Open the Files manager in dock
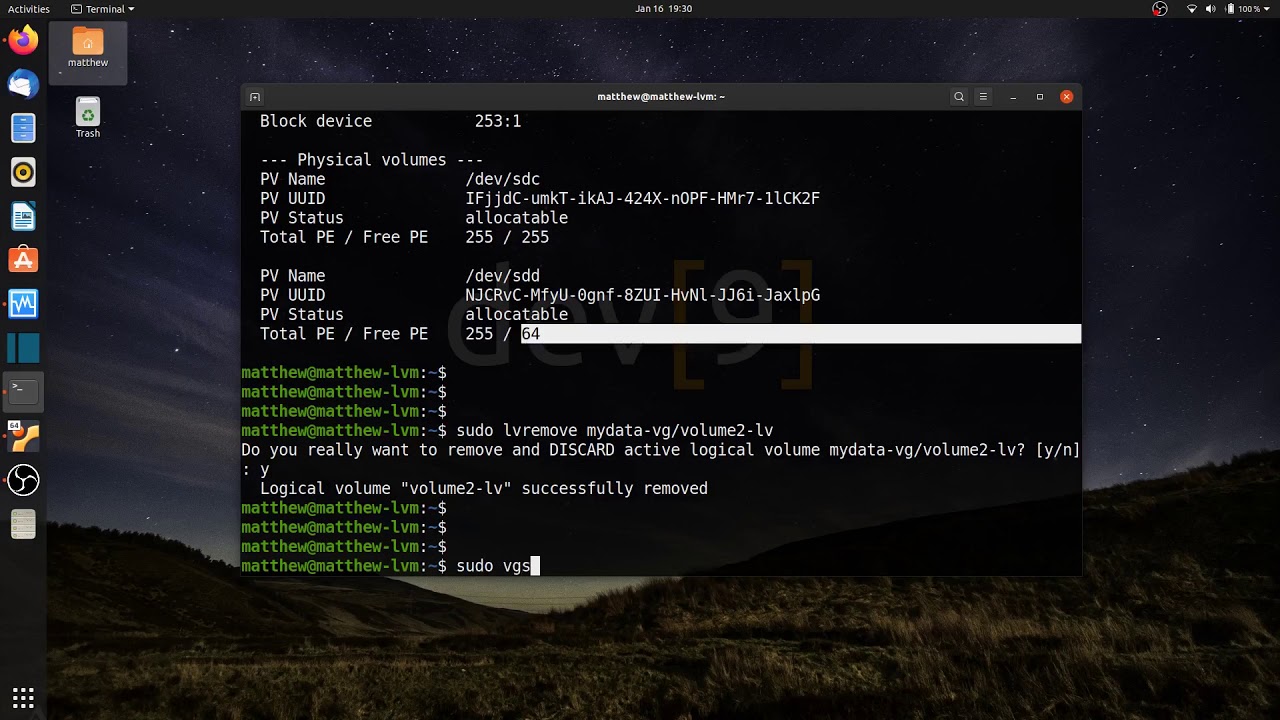The width and height of the screenshot is (1280, 720). coord(23,128)
